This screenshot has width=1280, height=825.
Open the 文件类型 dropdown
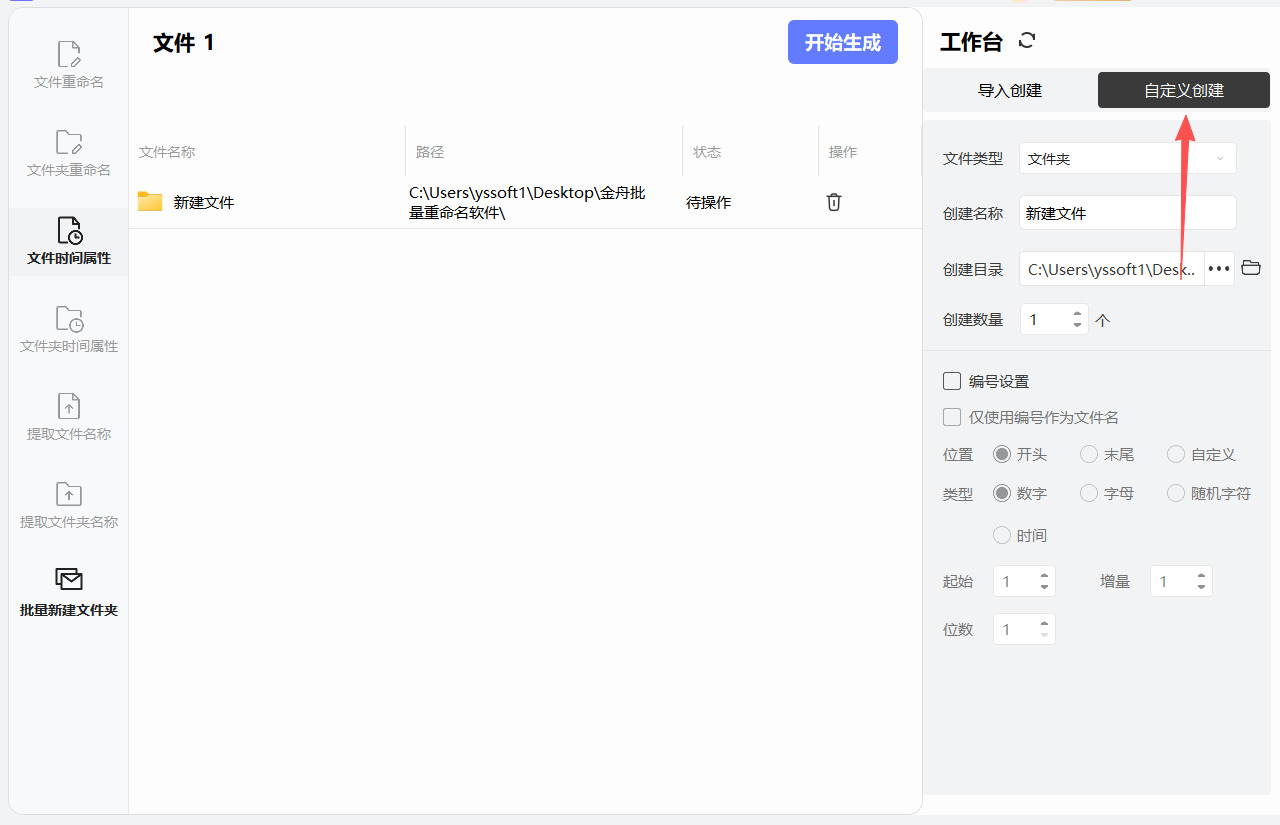click(x=1128, y=158)
